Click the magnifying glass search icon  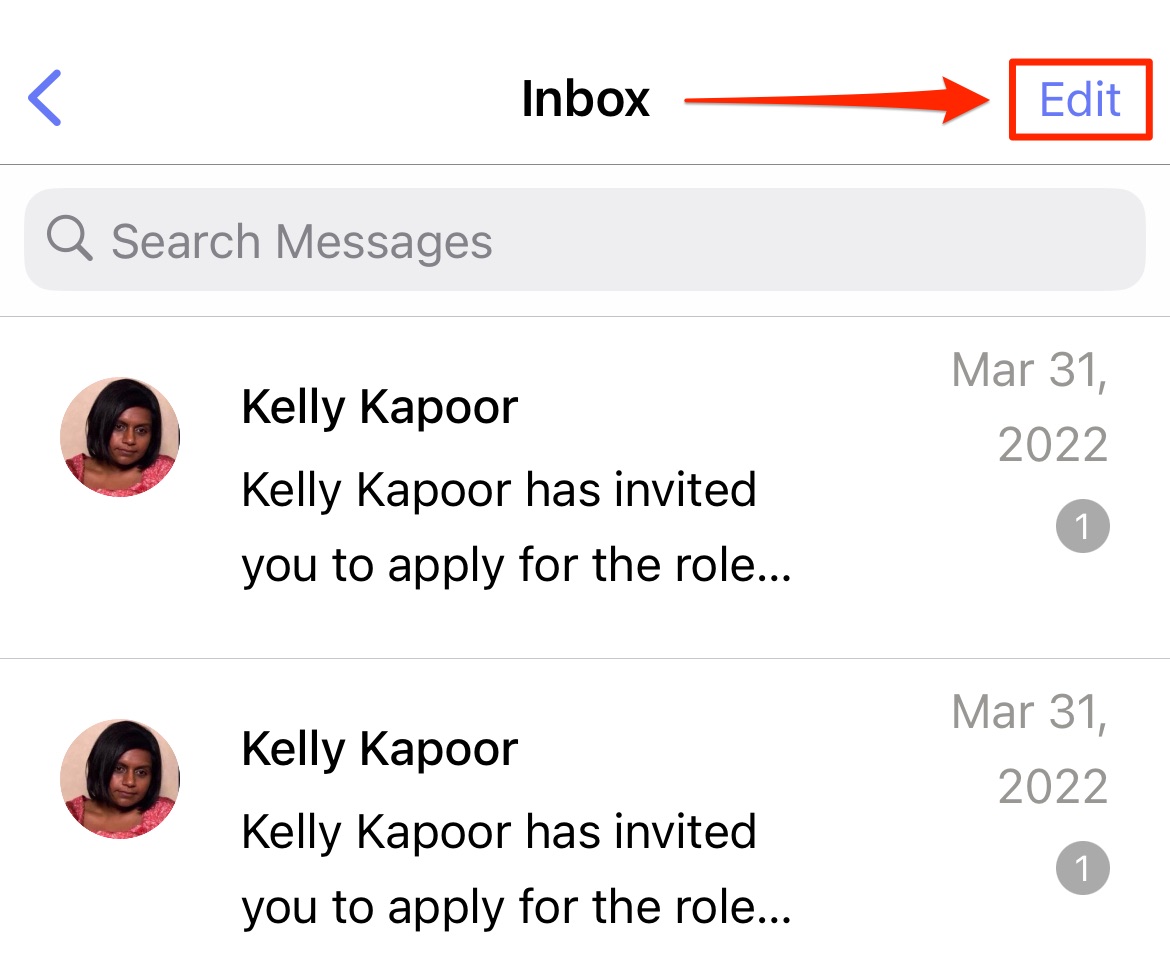[x=69, y=238]
